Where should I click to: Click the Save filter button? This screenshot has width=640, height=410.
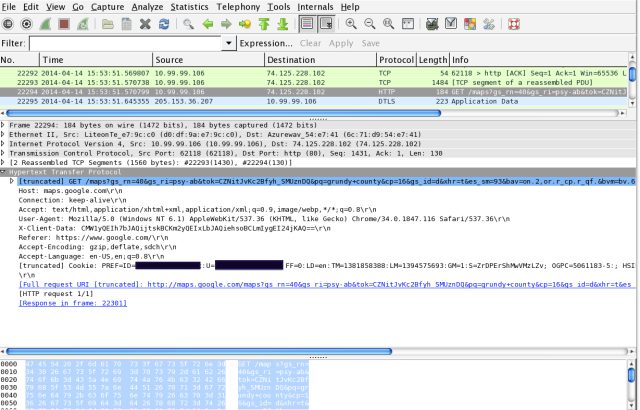point(371,43)
